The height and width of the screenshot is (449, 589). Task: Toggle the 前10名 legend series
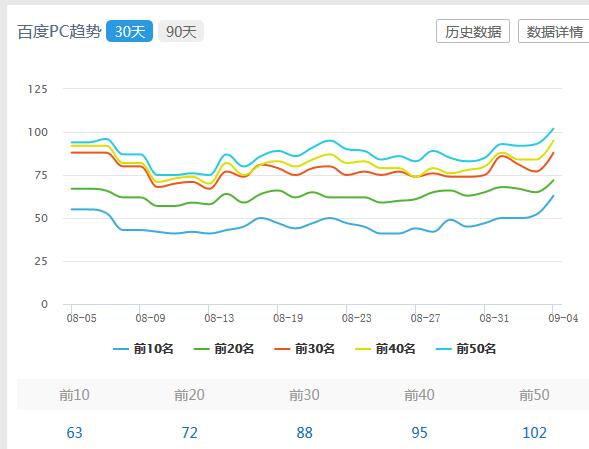click(143, 349)
